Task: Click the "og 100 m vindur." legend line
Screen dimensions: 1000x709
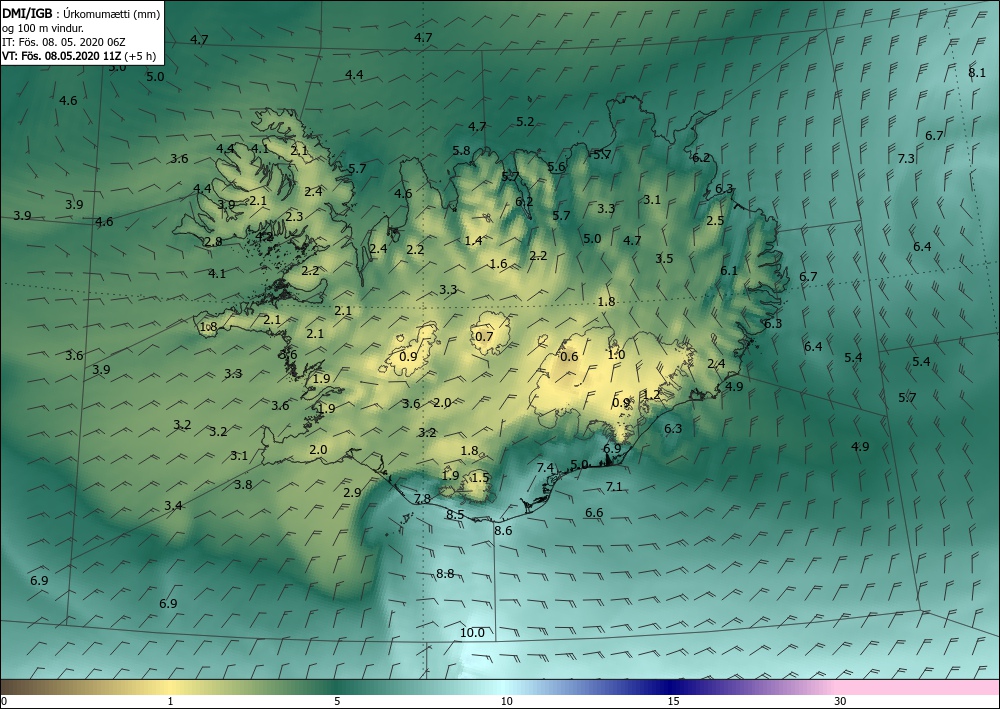Action: pos(43,27)
